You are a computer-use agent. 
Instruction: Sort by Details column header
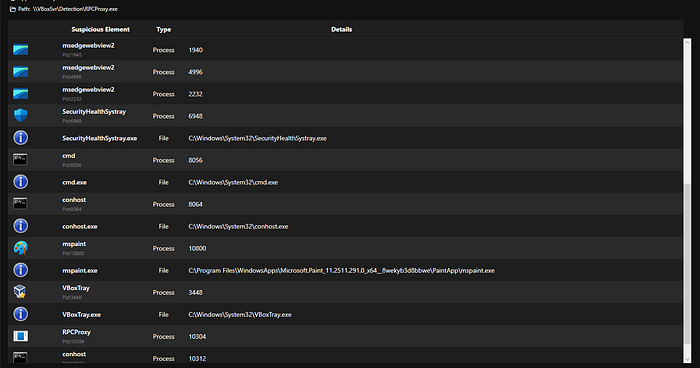[342, 29]
